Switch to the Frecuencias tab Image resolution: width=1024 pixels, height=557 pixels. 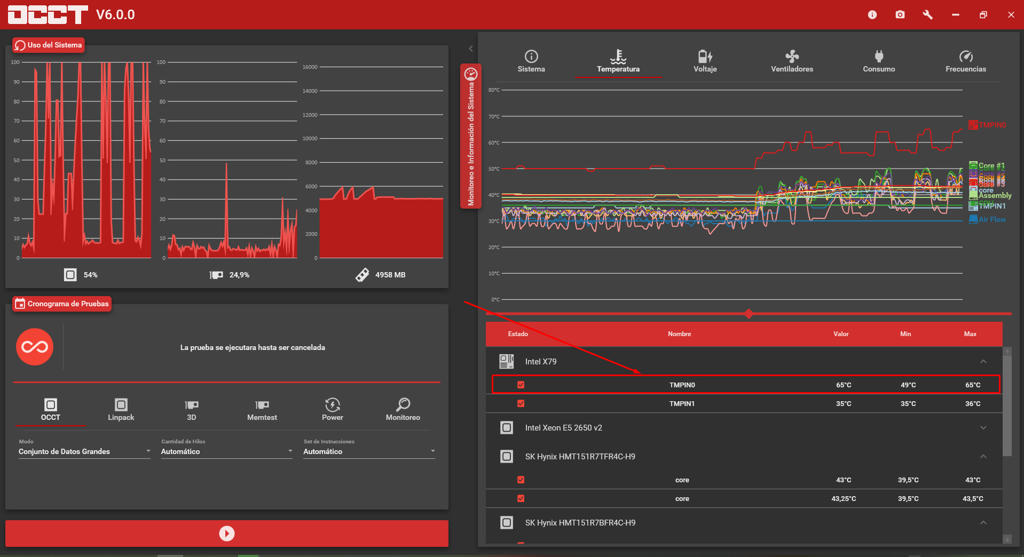965,61
